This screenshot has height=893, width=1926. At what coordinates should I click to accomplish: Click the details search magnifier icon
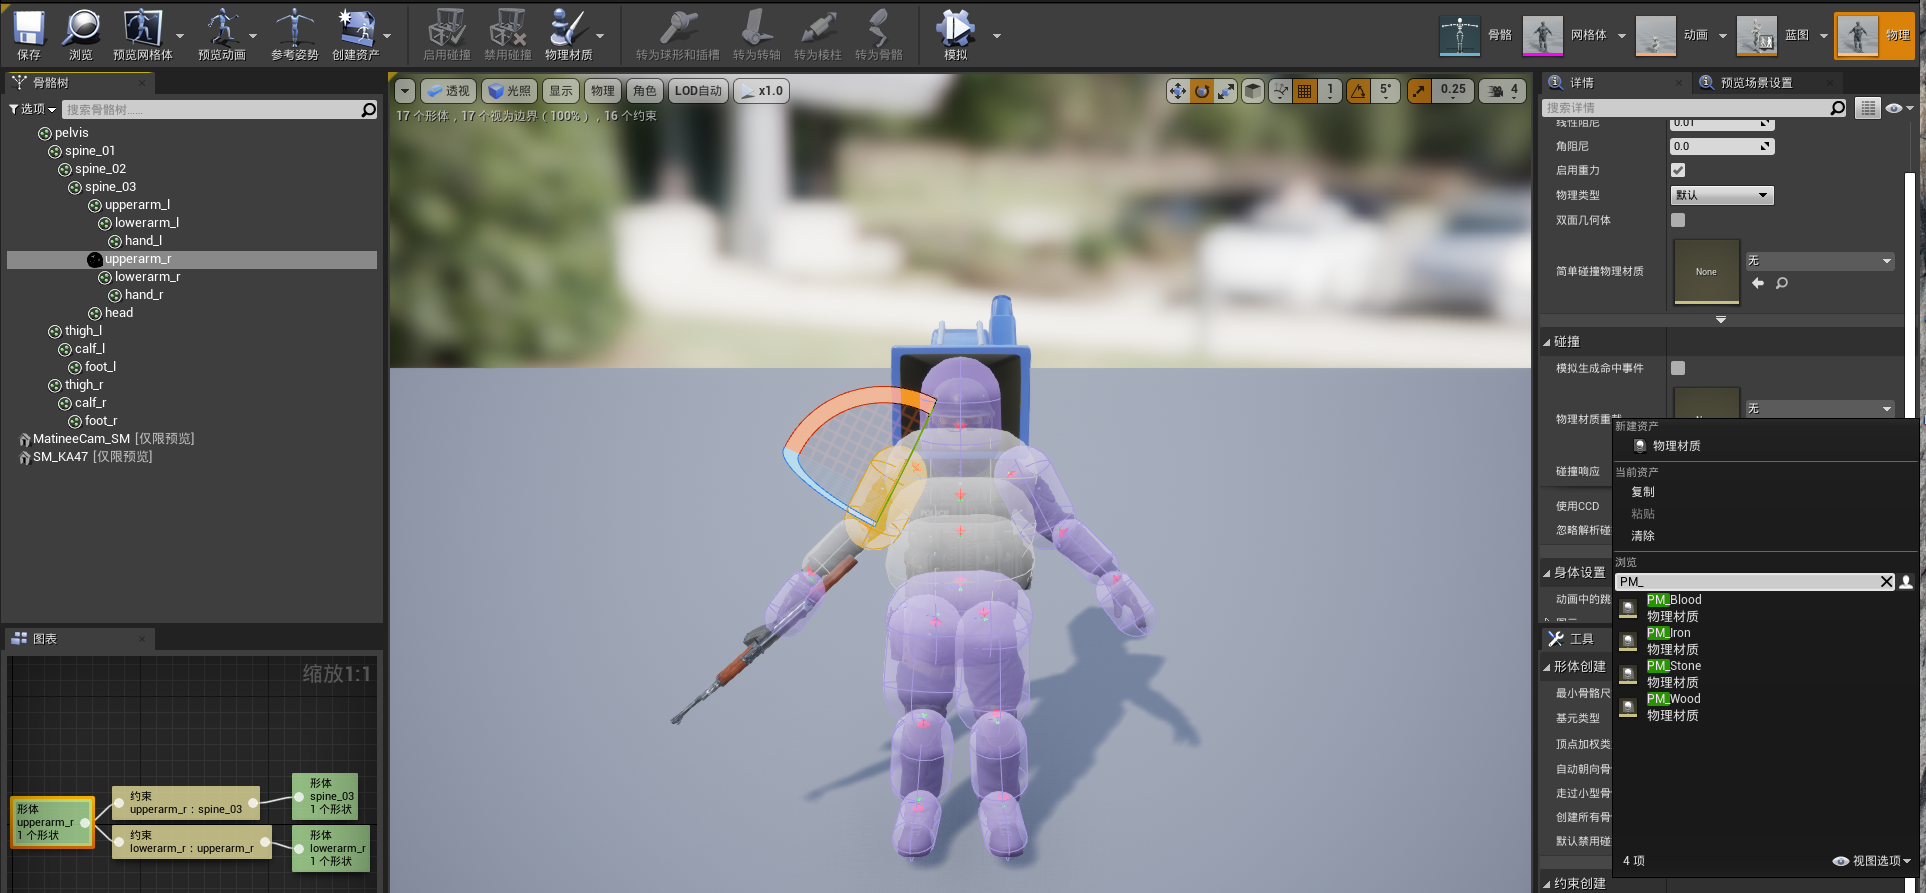click(1837, 108)
